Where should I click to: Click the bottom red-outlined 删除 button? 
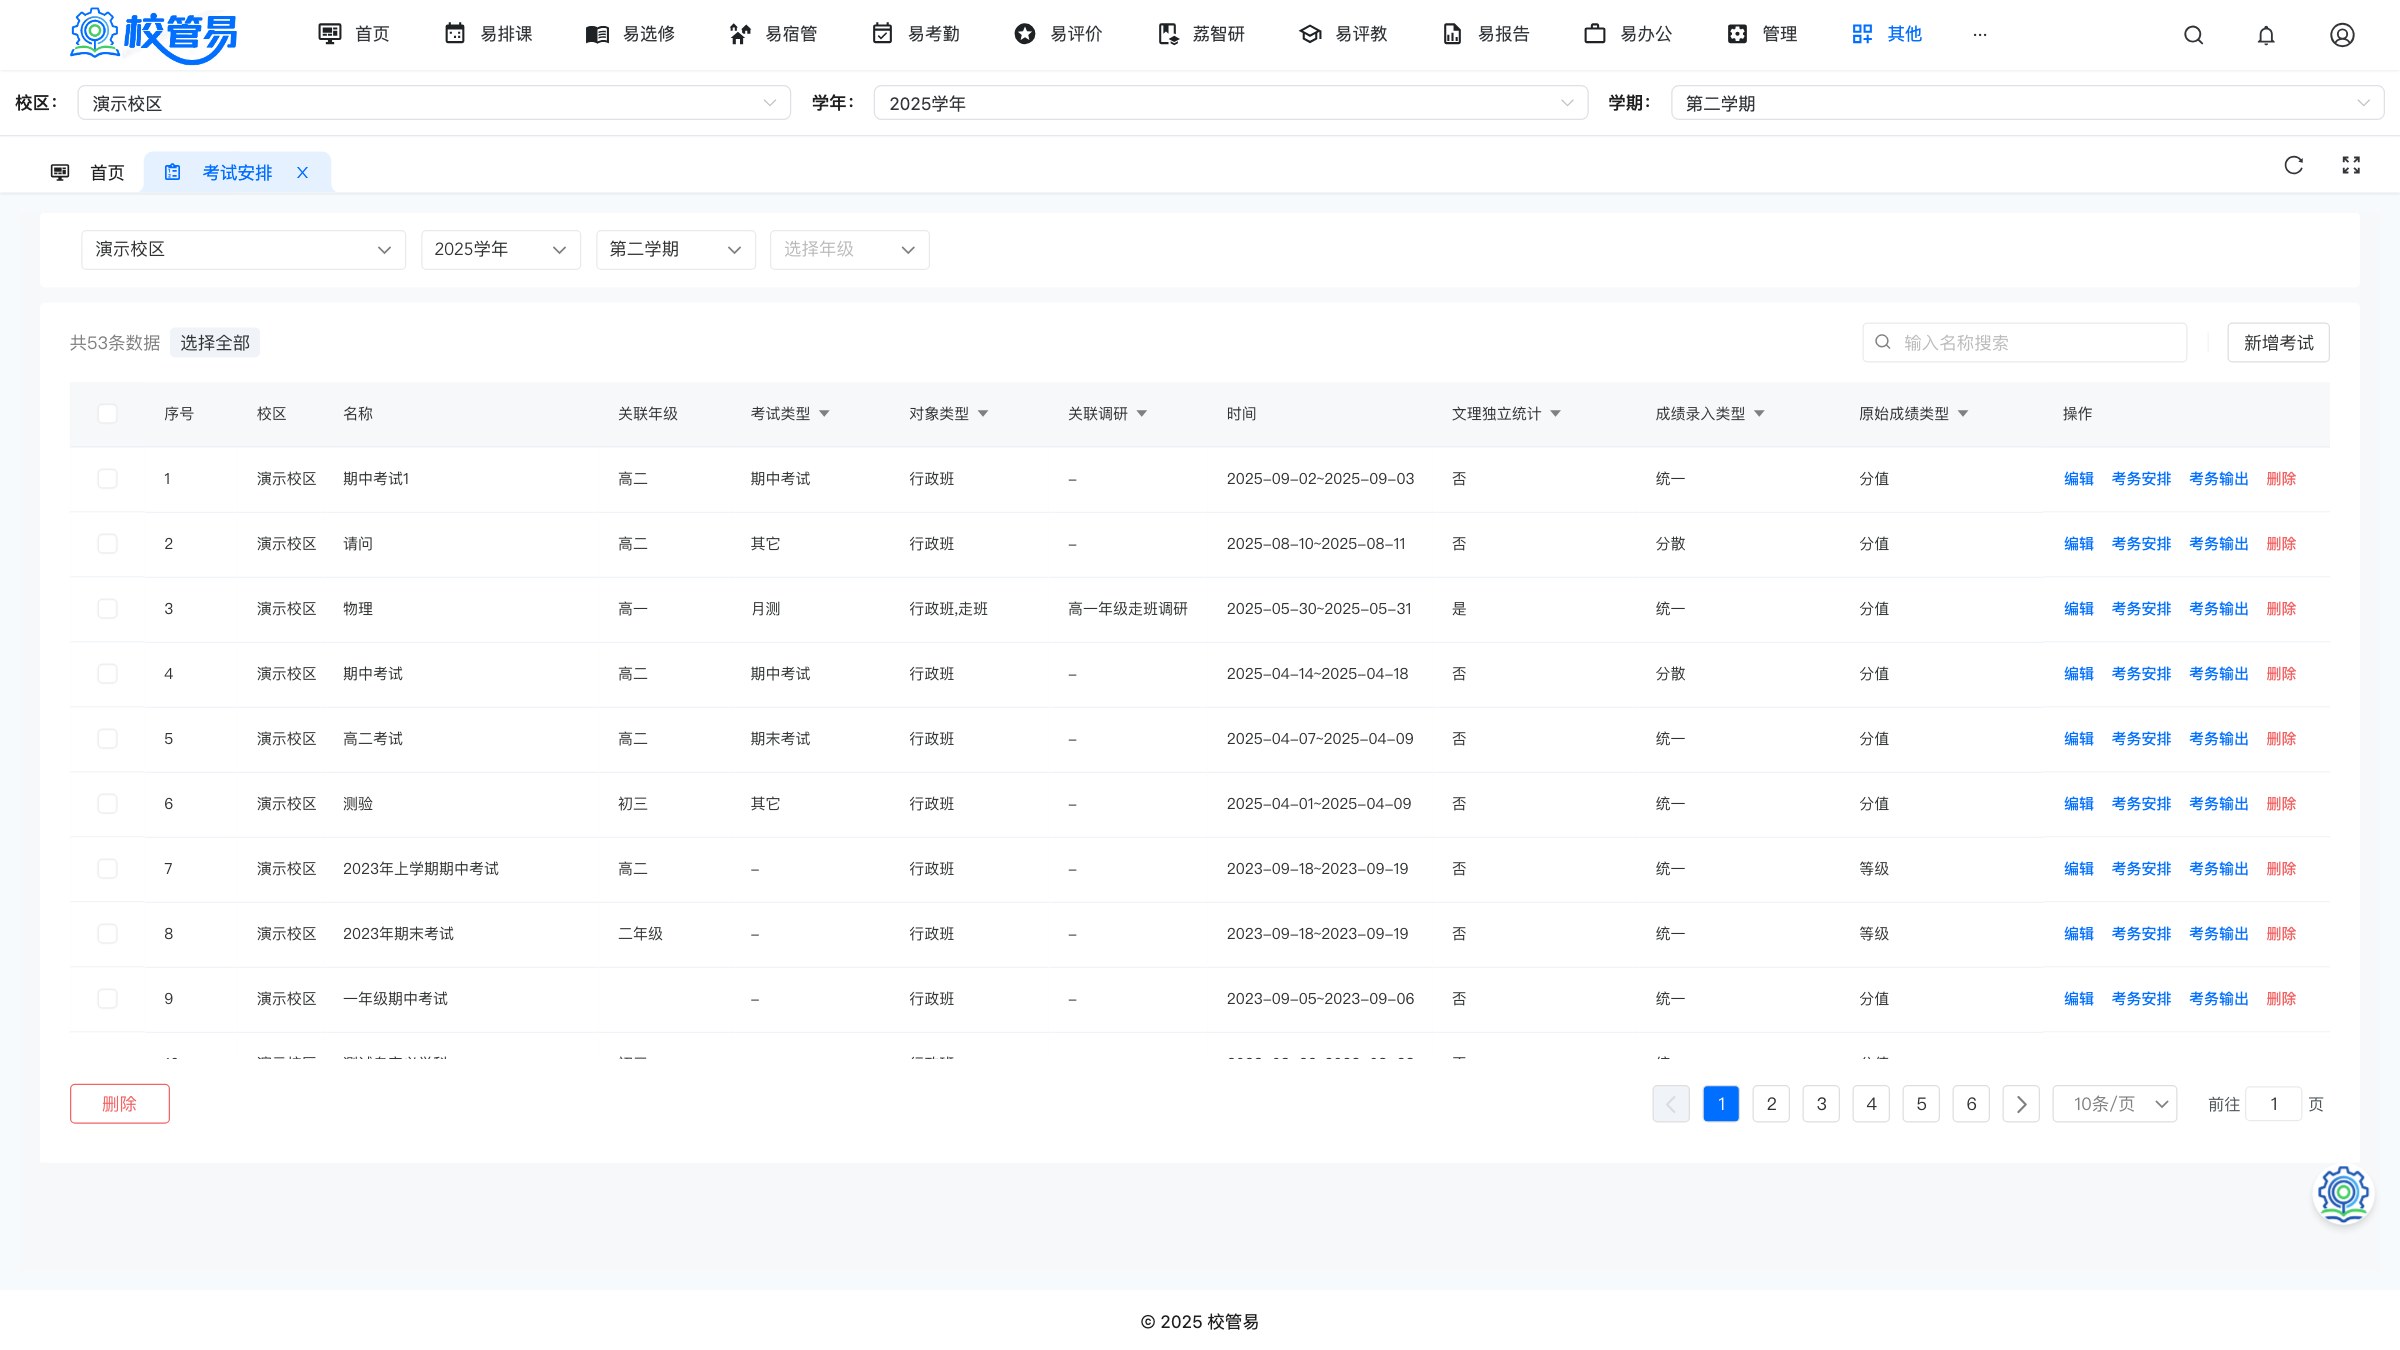pyautogui.click(x=120, y=1104)
